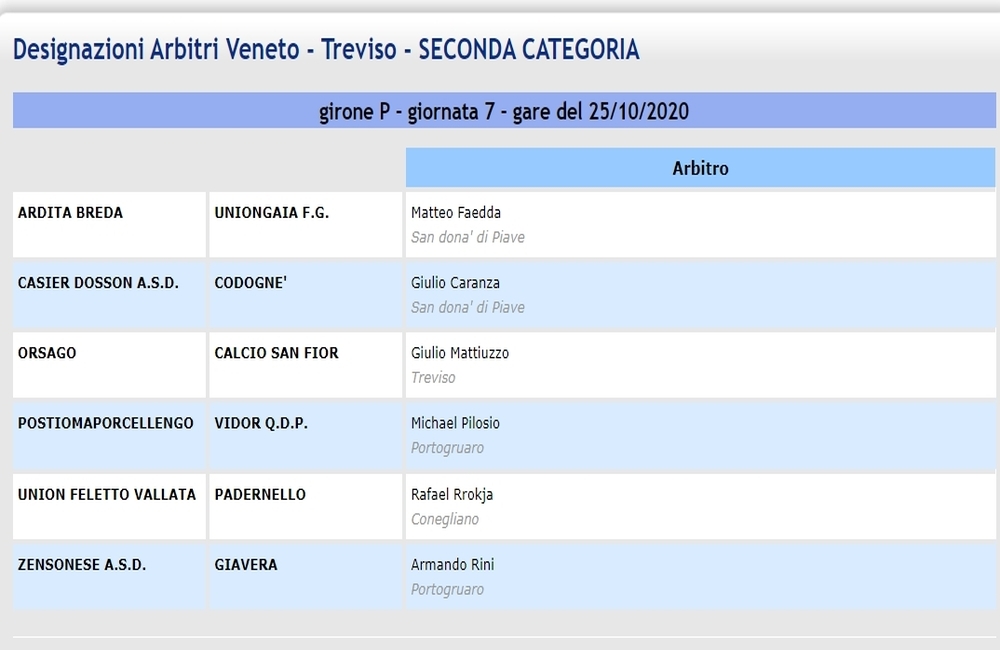This screenshot has height=650, width=1000.
Task: Click the VIDOR Q.D.P. team cell
Action: click(x=305, y=436)
